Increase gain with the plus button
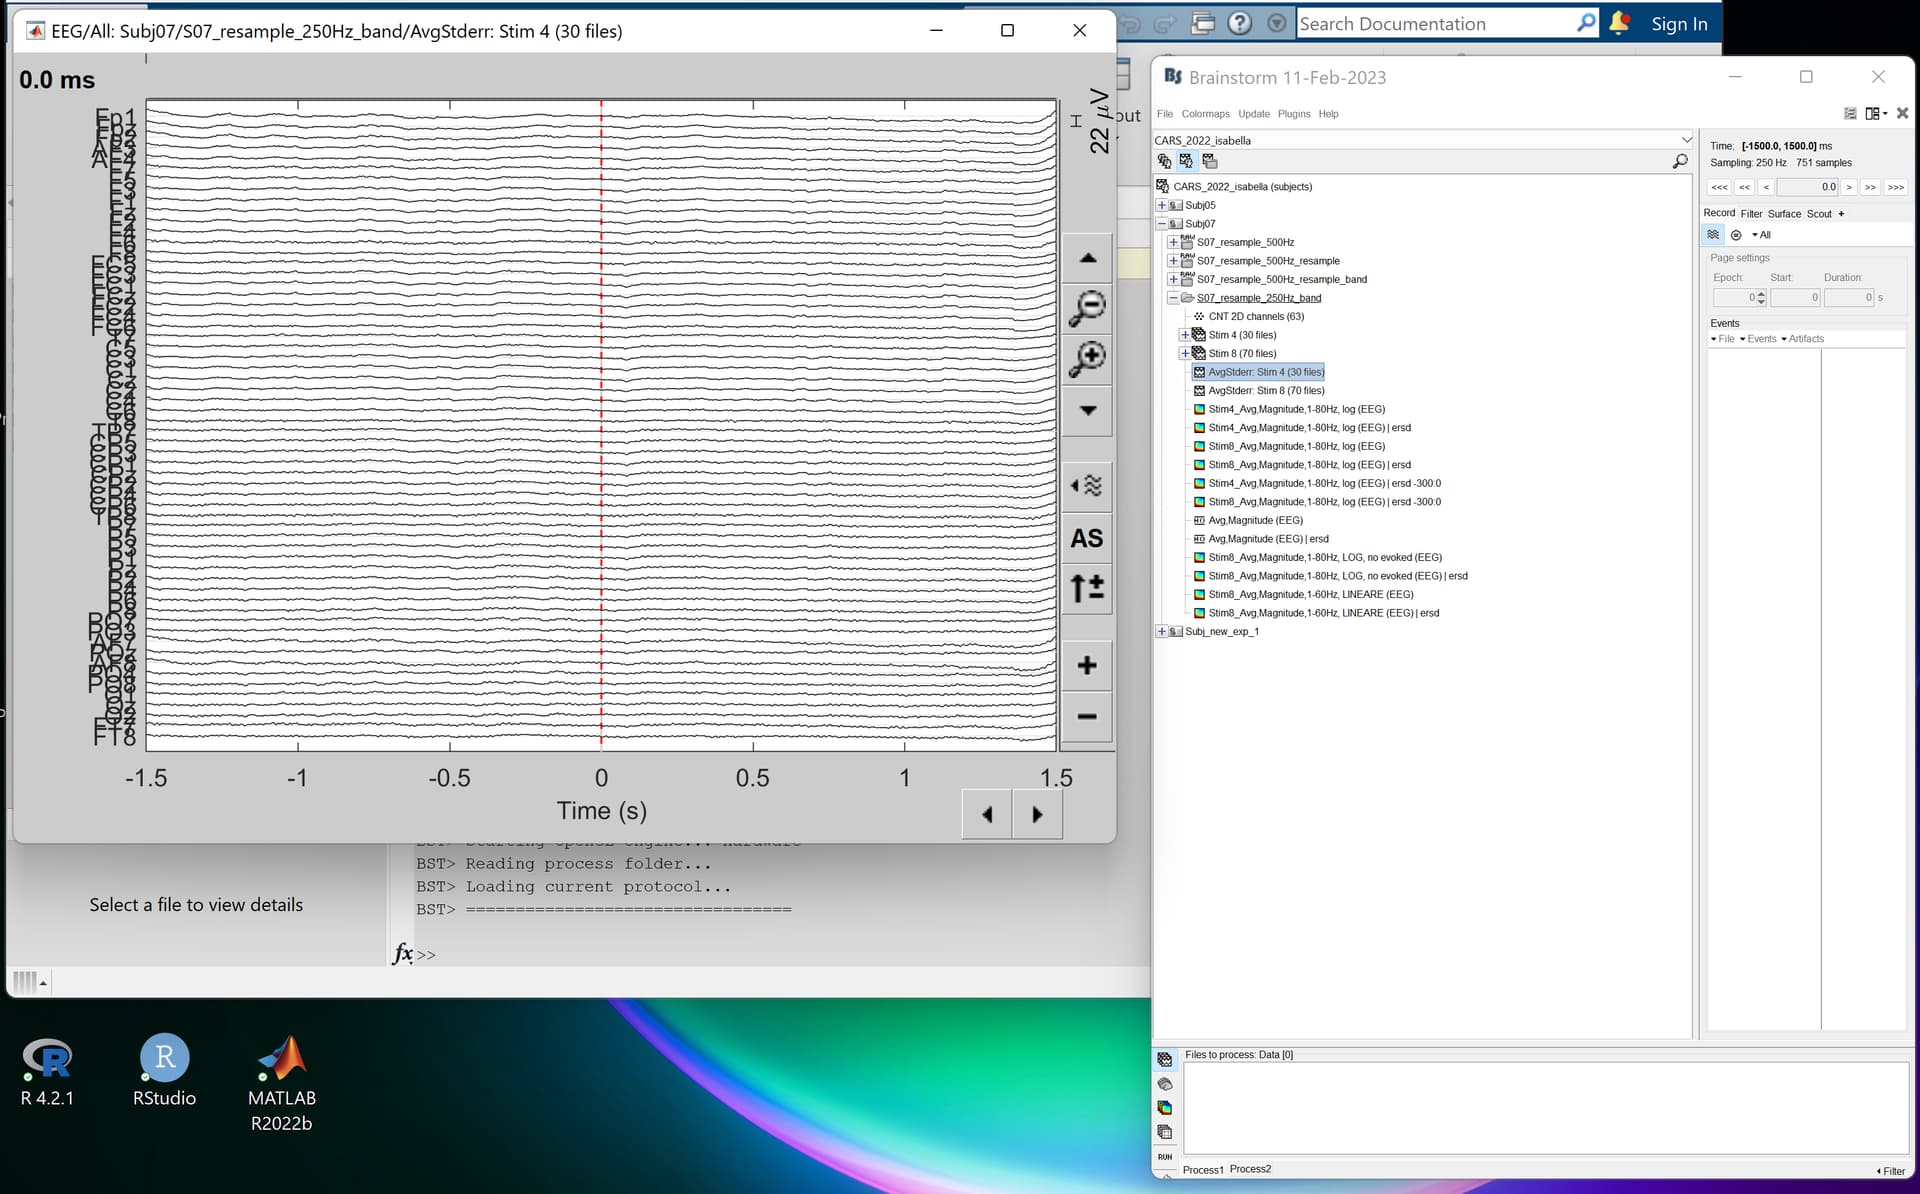This screenshot has width=1920, height=1194. pos(1087,665)
